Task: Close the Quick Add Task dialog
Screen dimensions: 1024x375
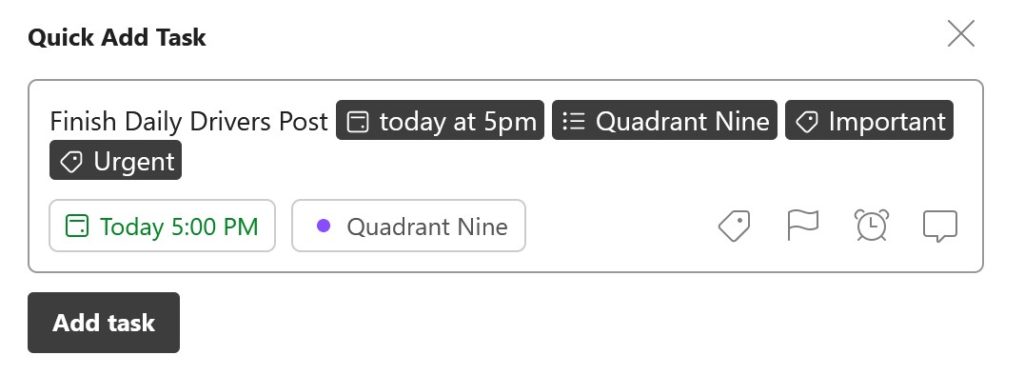Action: pos(961,34)
